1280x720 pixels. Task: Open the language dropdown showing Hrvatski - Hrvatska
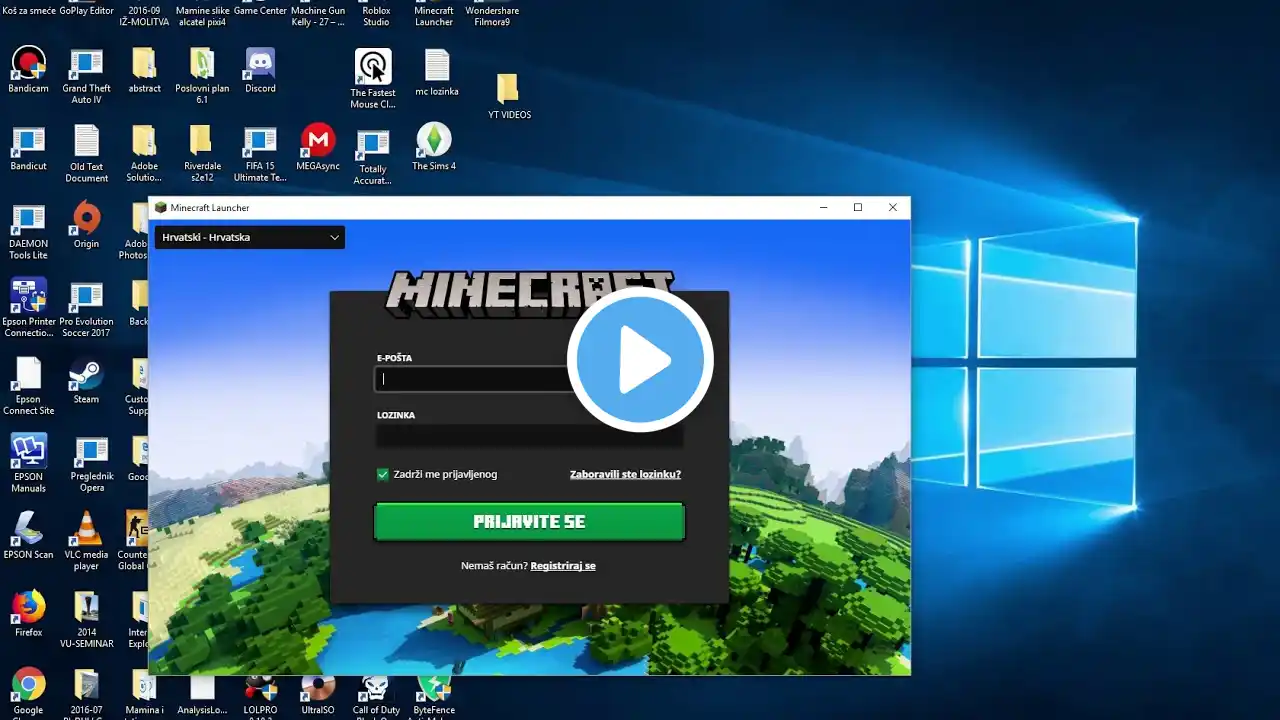[x=250, y=237]
